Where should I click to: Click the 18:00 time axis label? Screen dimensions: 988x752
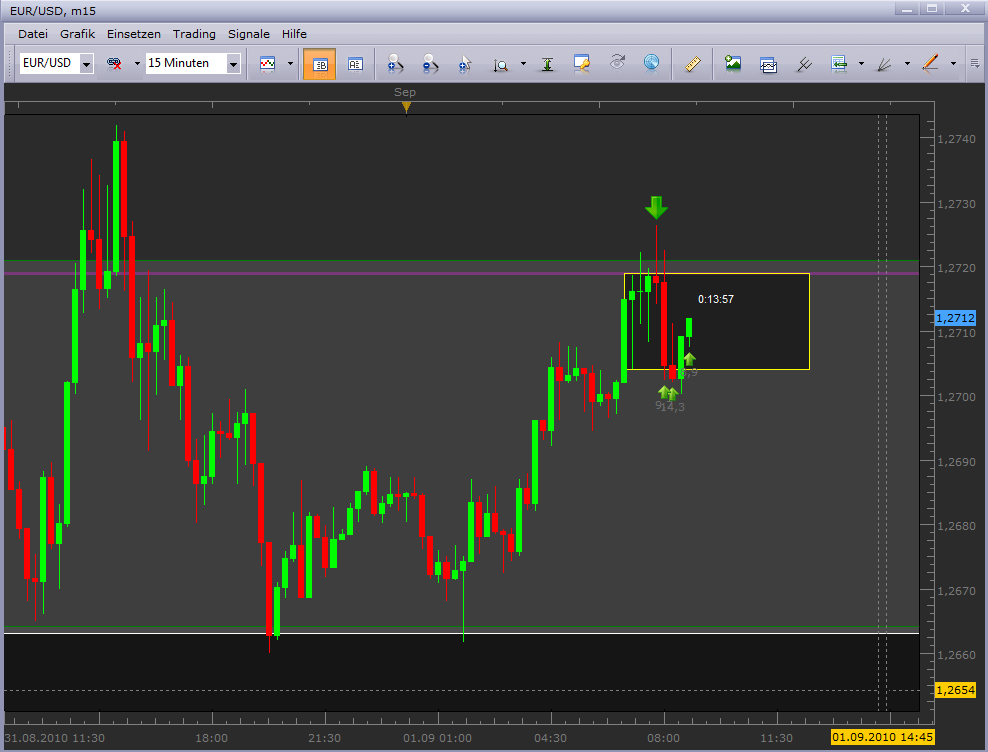tap(212, 738)
